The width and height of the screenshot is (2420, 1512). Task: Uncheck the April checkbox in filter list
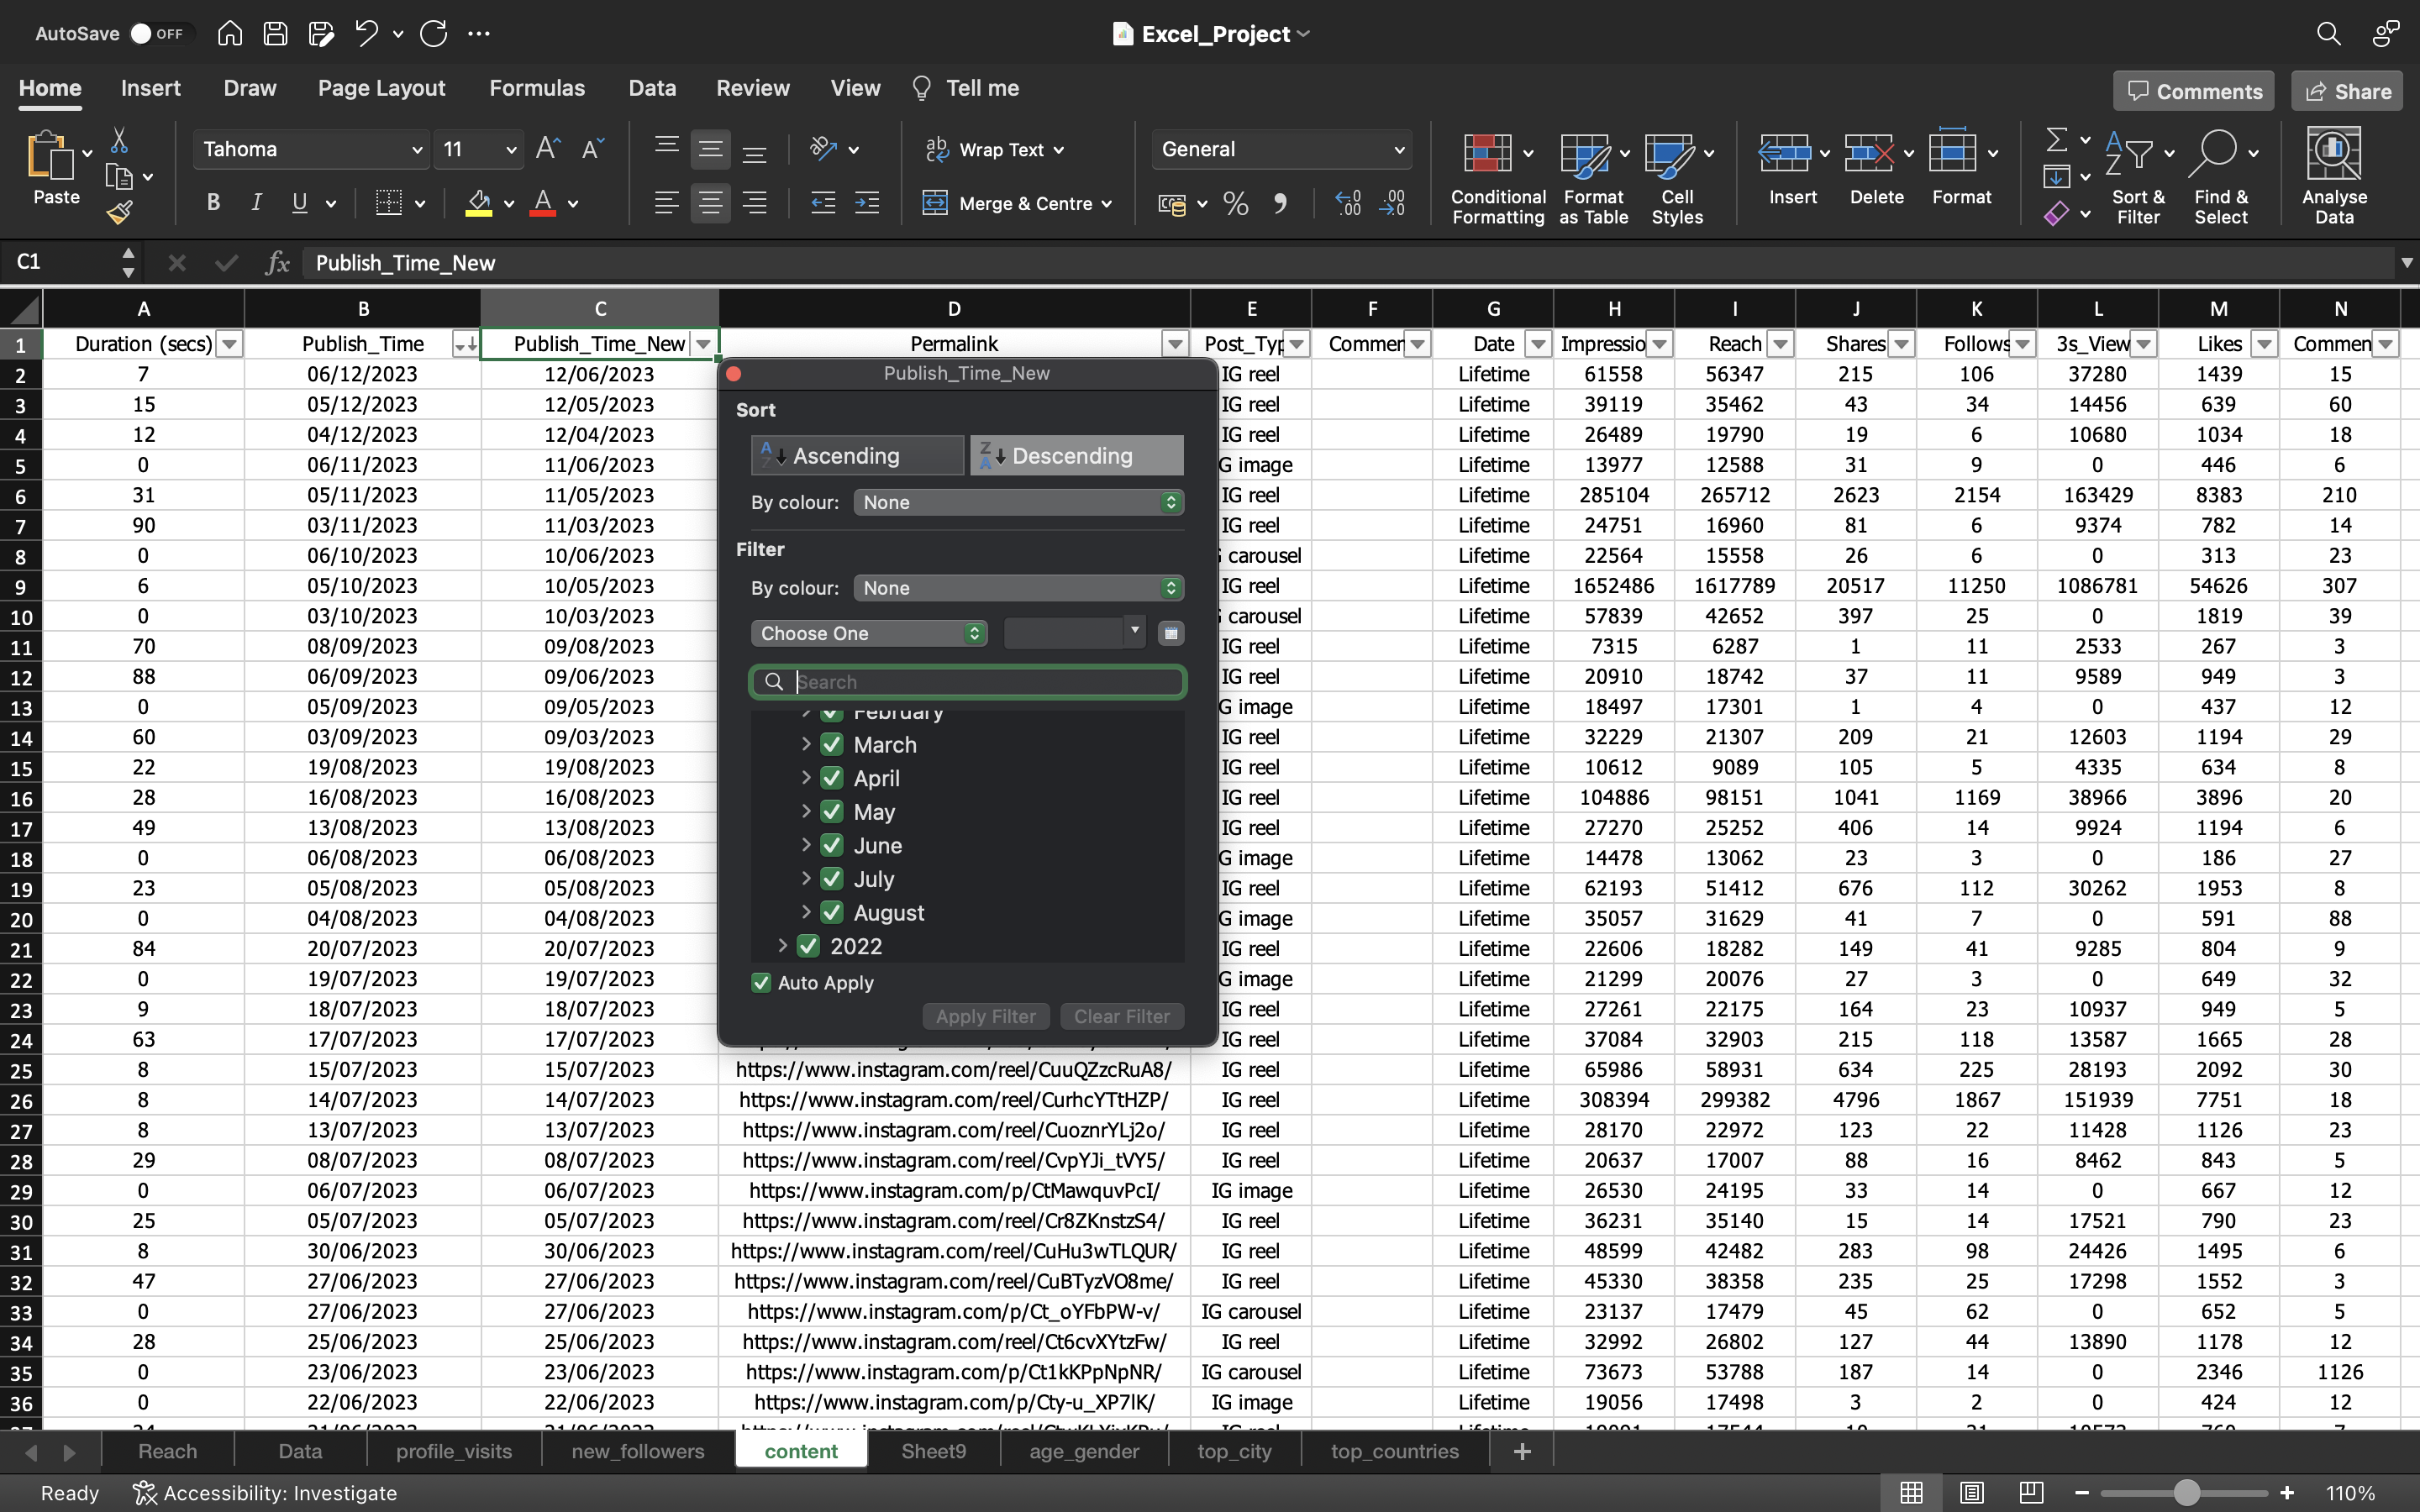[831, 778]
